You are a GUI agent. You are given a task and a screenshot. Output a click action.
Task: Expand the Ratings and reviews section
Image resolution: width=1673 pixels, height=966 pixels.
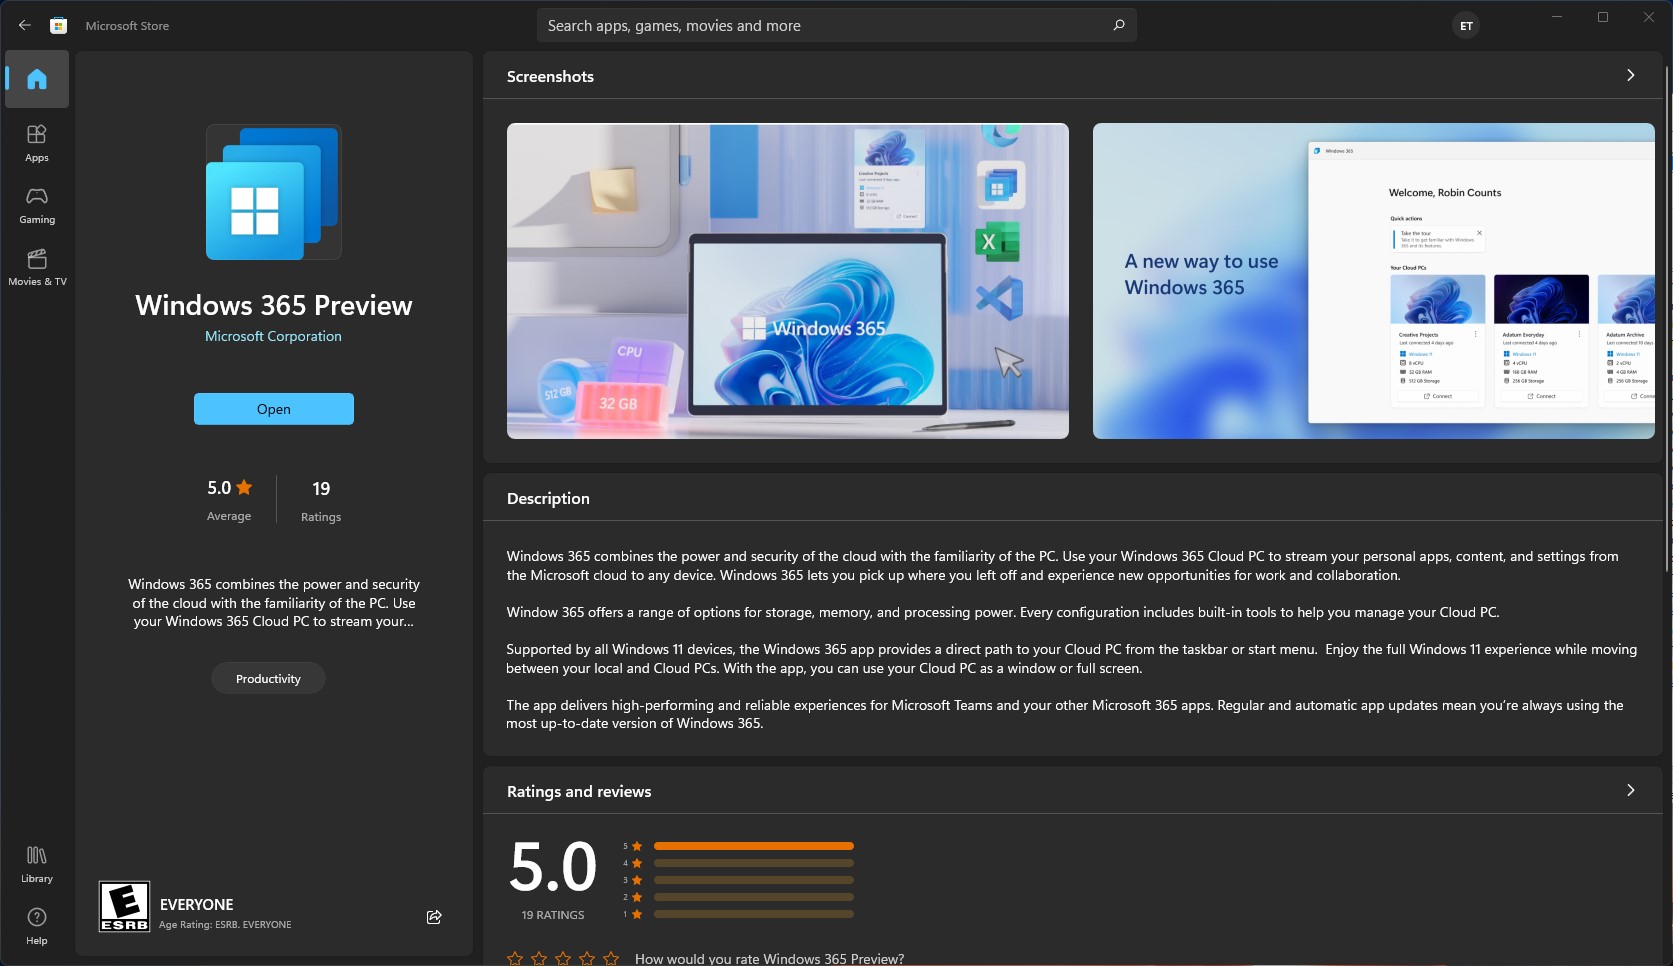(1630, 790)
